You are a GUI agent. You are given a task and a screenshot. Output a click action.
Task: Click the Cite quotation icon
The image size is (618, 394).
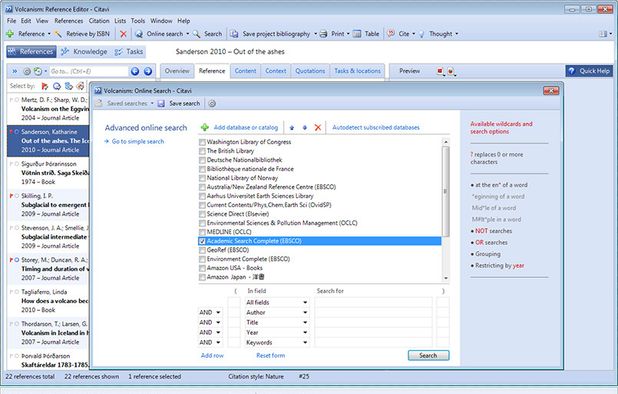(391, 33)
